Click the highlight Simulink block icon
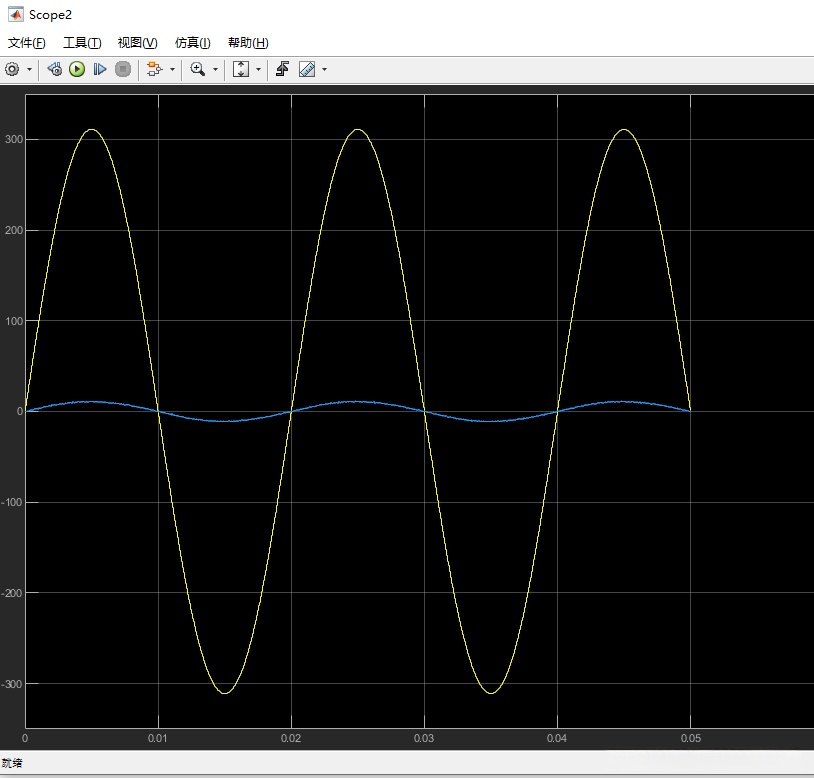The height and width of the screenshot is (778, 814). click(x=154, y=69)
